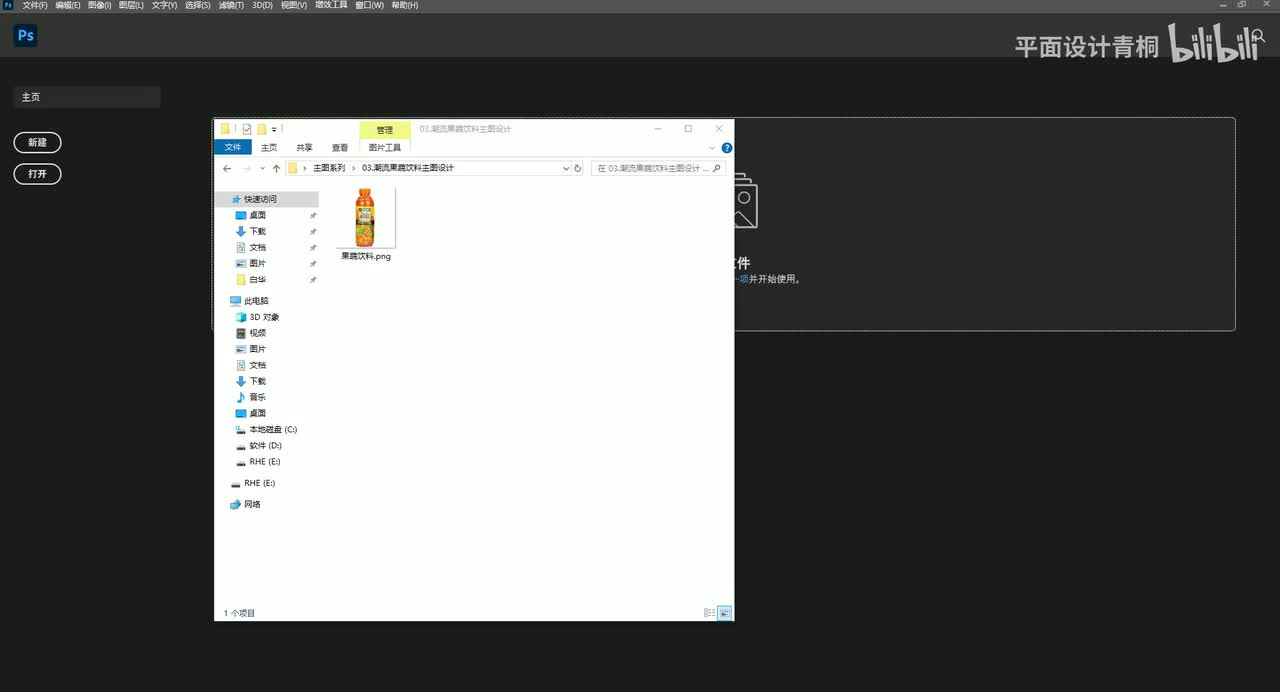This screenshot has height=692, width=1280.
Task: Open Explorer 共享 ribbon tab
Action: (x=304, y=147)
